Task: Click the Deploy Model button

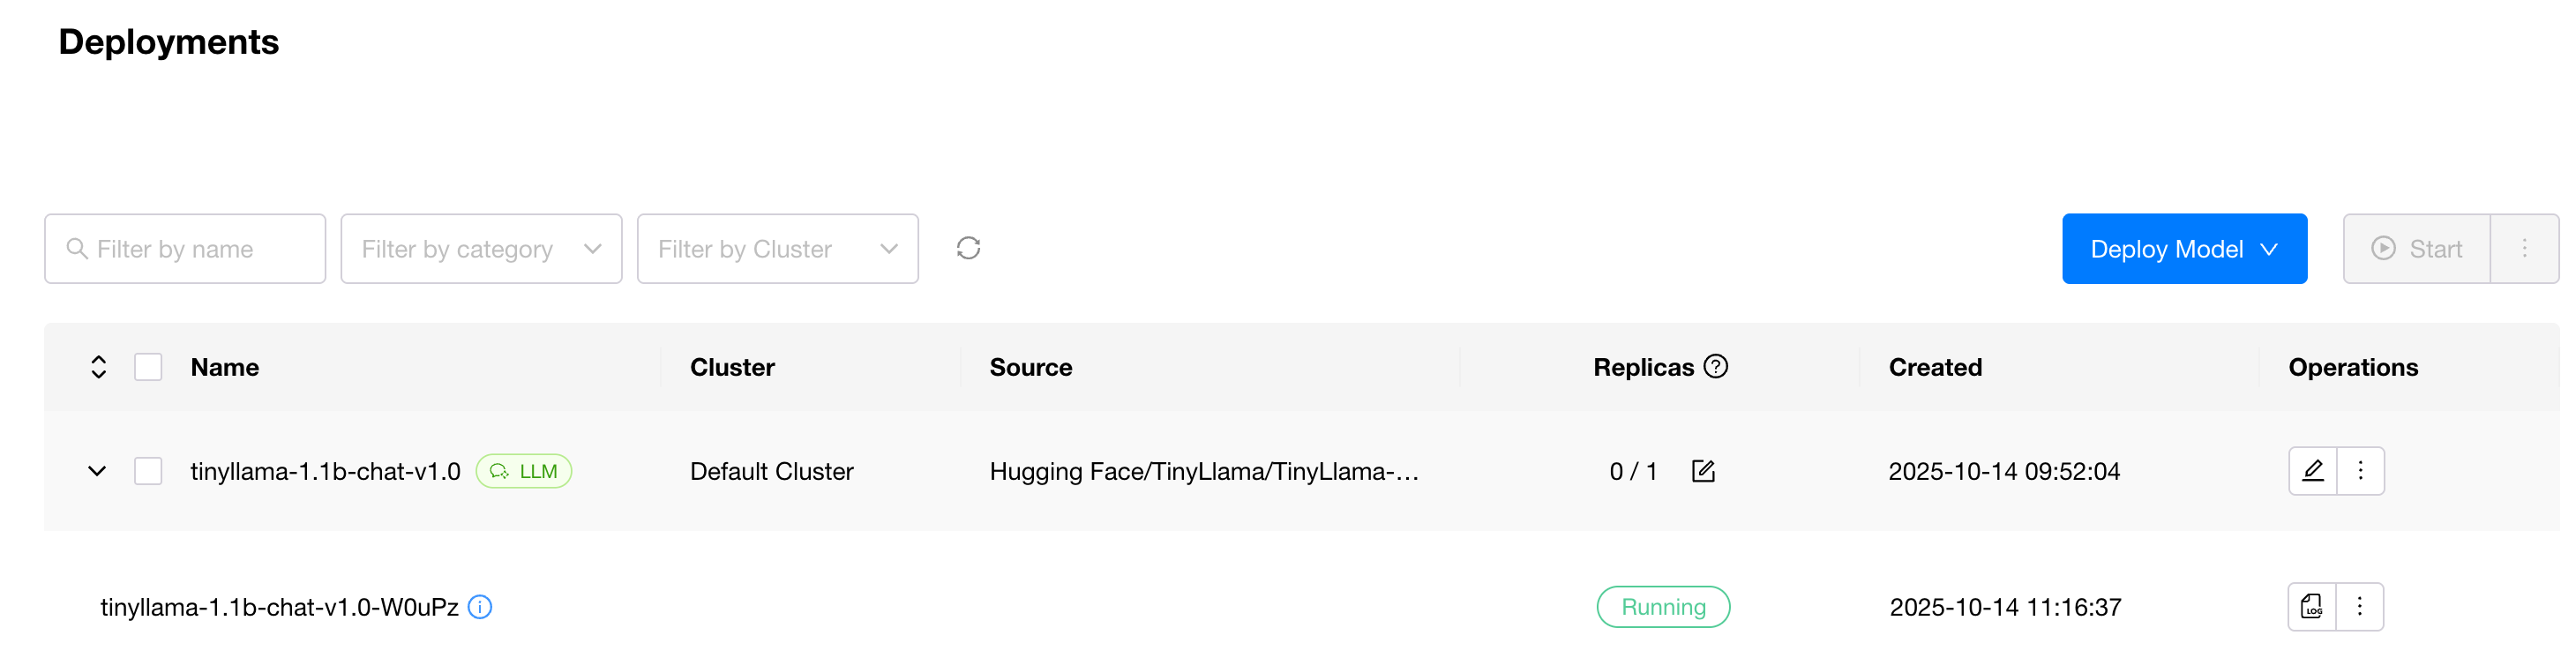Action: click(x=2183, y=249)
